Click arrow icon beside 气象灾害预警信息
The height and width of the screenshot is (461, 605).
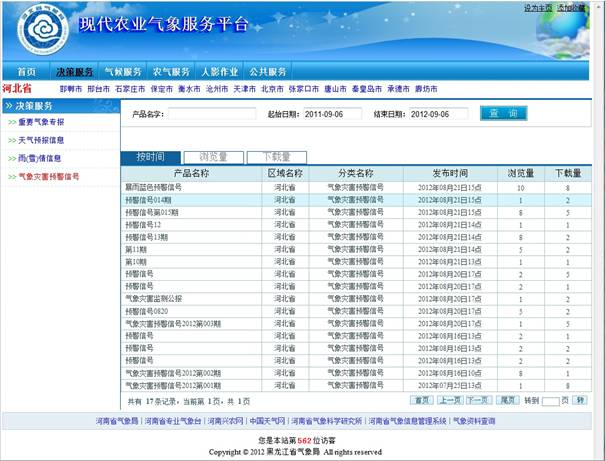click(x=10, y=176)
